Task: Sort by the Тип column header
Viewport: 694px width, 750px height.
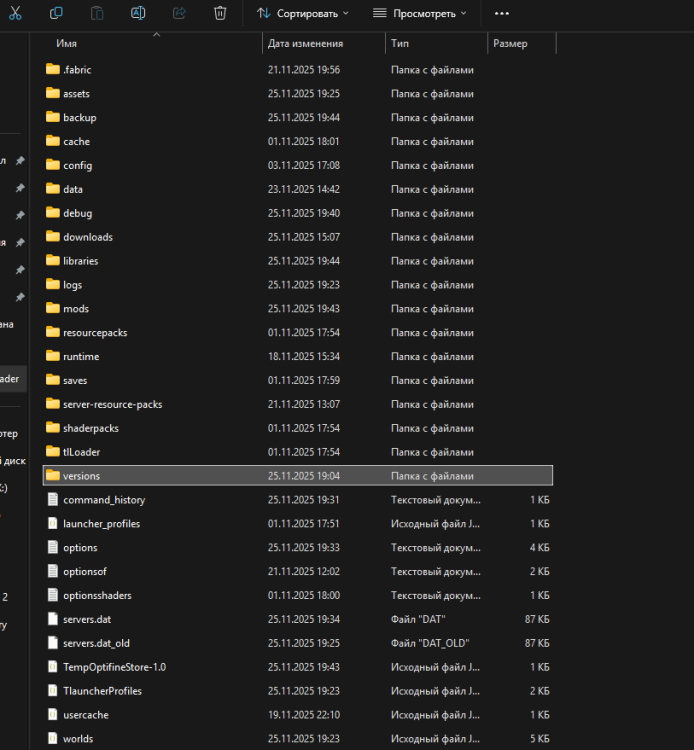Action: (x=400, y=44)
